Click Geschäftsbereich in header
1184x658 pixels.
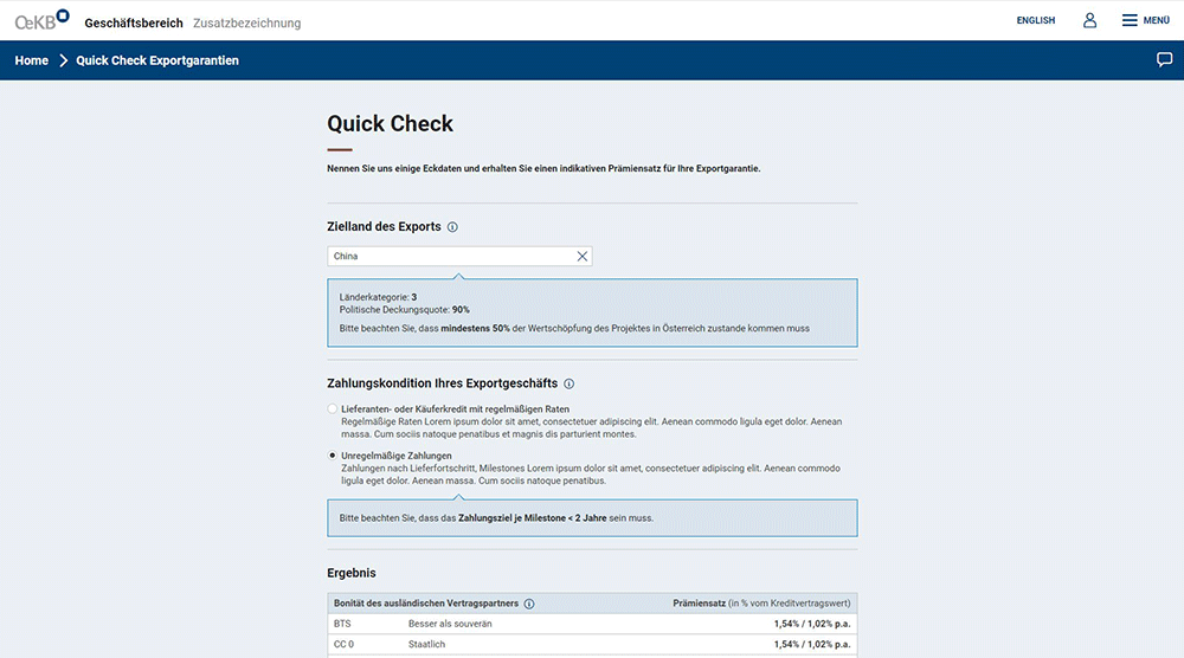pyautogui.click(x=133, y=23)
